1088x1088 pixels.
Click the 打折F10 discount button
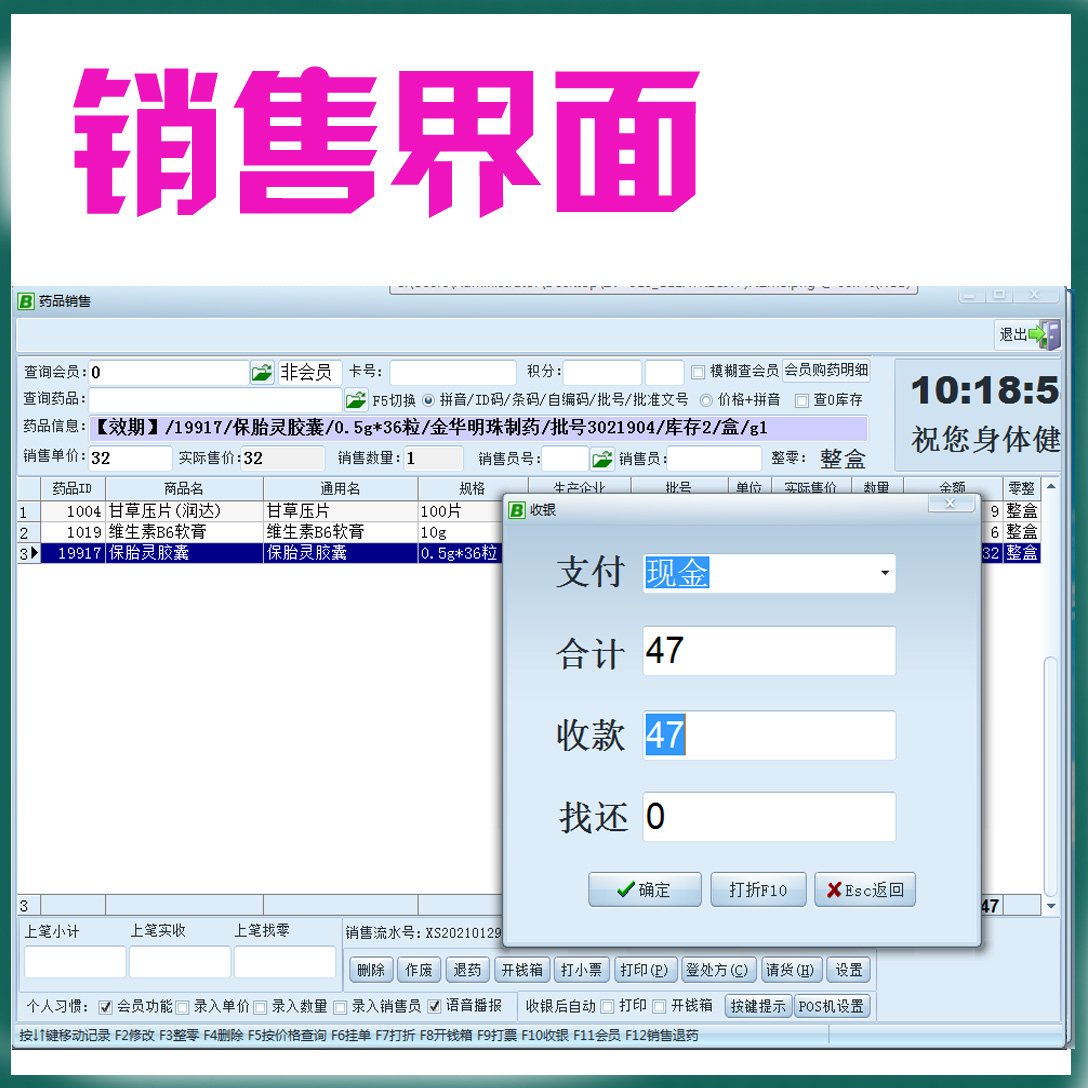(758, 889)
